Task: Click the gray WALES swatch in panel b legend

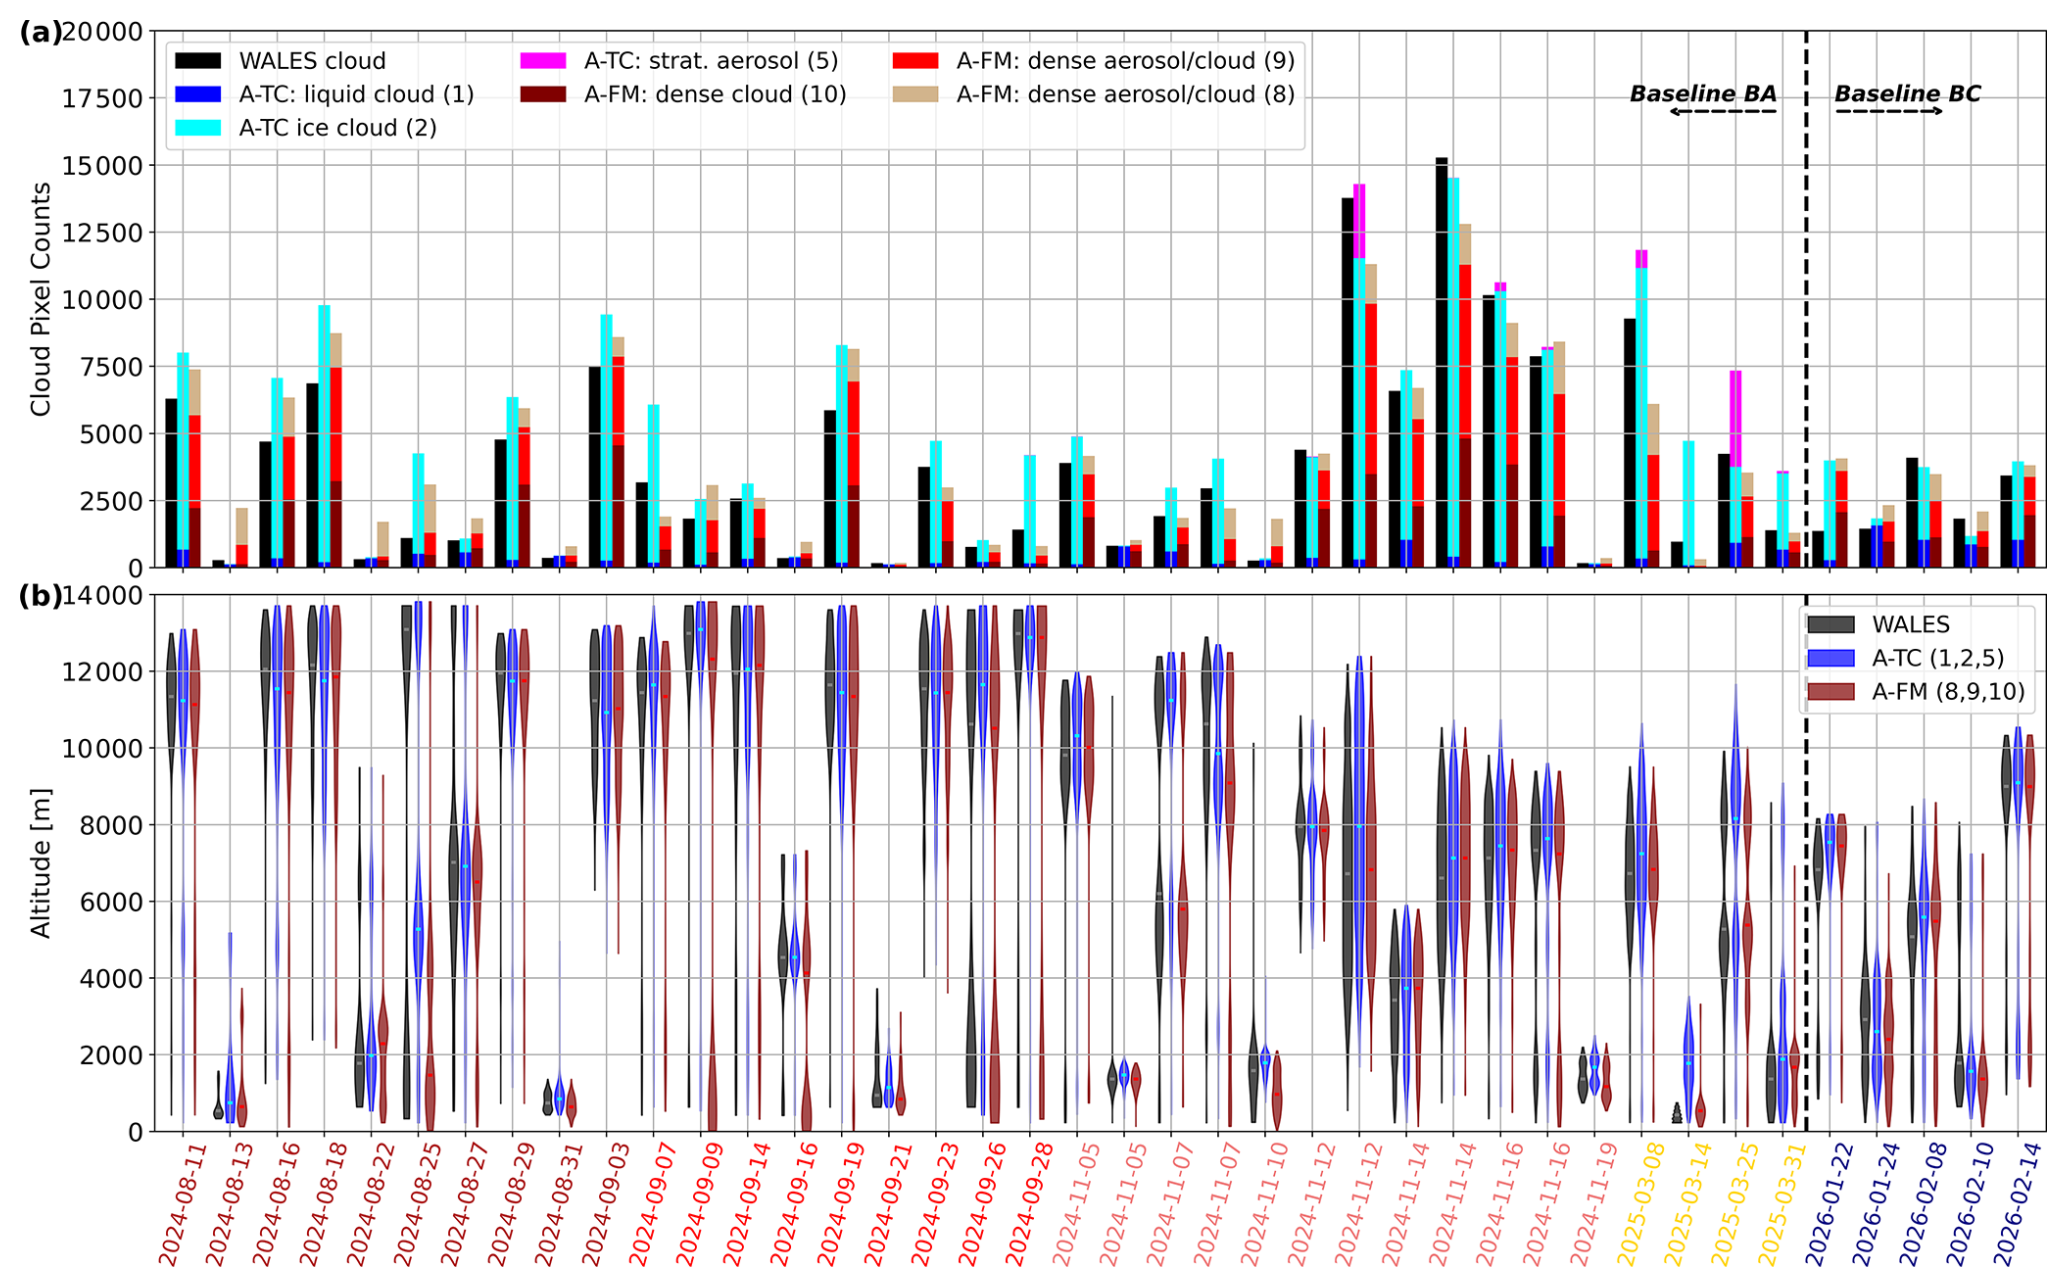Action: coord(1831,625)
